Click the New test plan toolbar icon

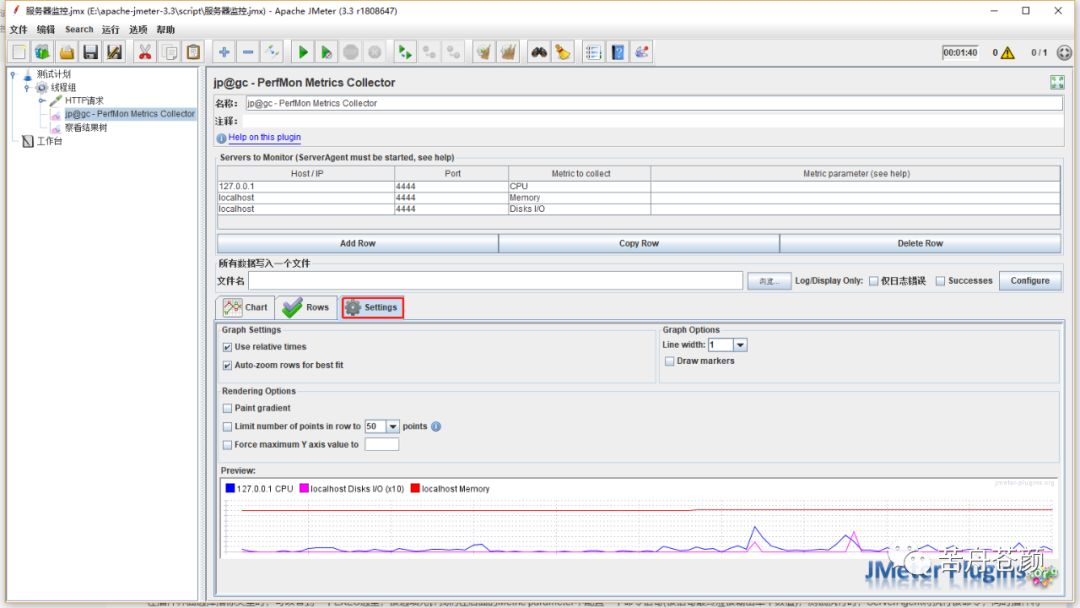19,52
